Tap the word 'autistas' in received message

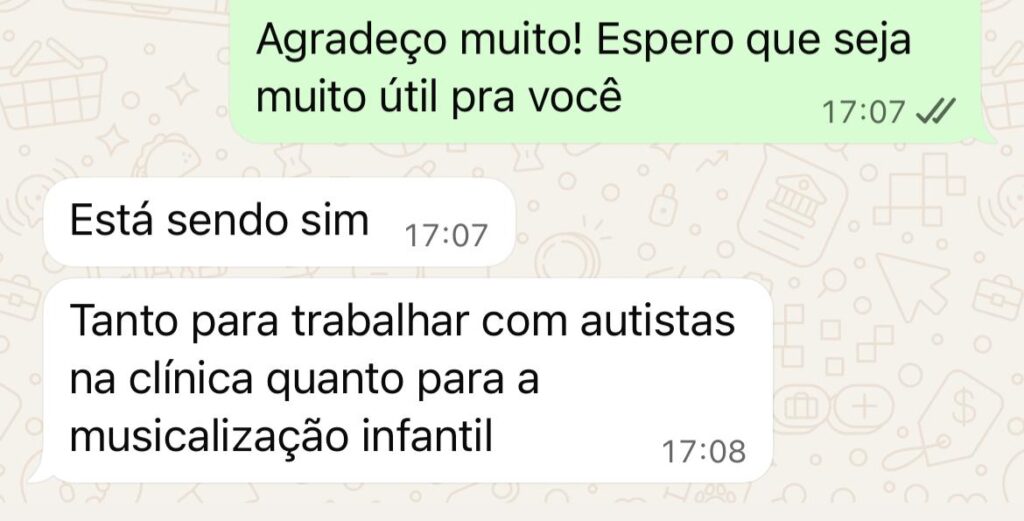pos(658,321)
